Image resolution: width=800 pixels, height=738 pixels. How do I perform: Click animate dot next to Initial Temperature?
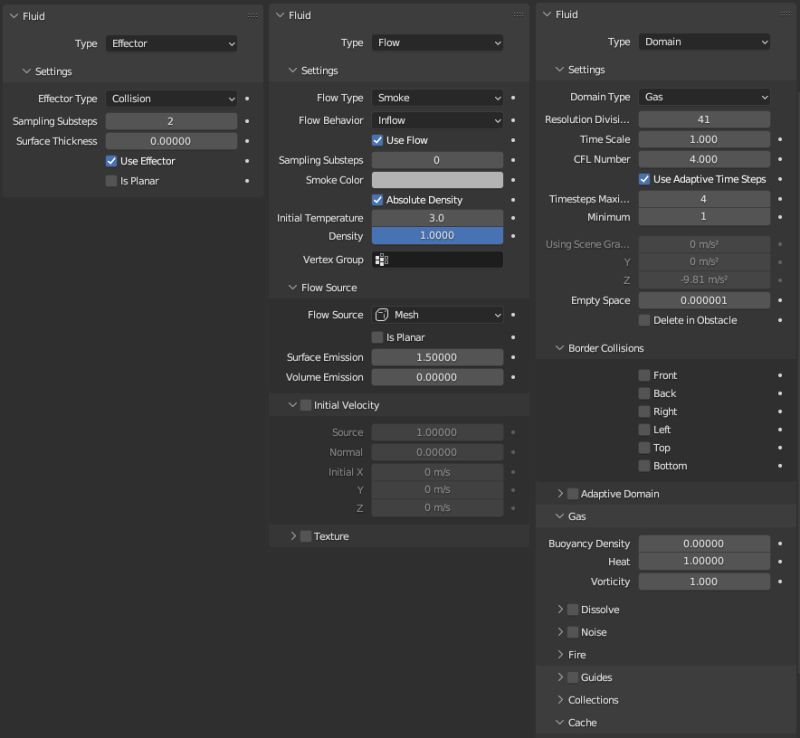point(513,218)
